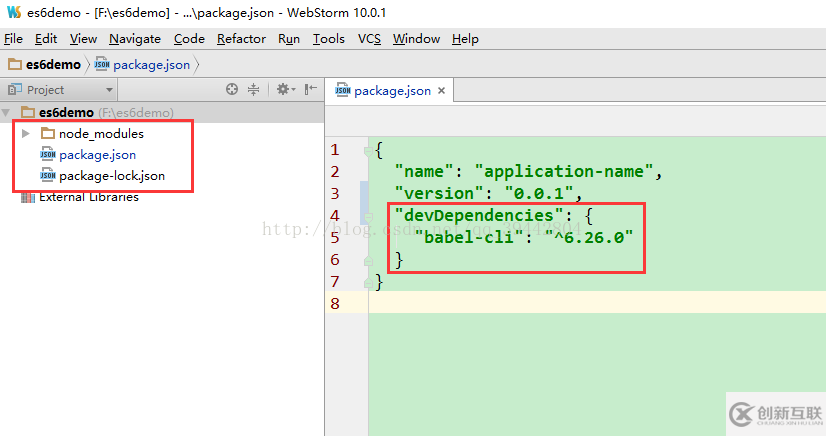Image resolution: width=826 pixels, height=436 pixels.
Task: Open the Run menu
Action: (289, 39)
